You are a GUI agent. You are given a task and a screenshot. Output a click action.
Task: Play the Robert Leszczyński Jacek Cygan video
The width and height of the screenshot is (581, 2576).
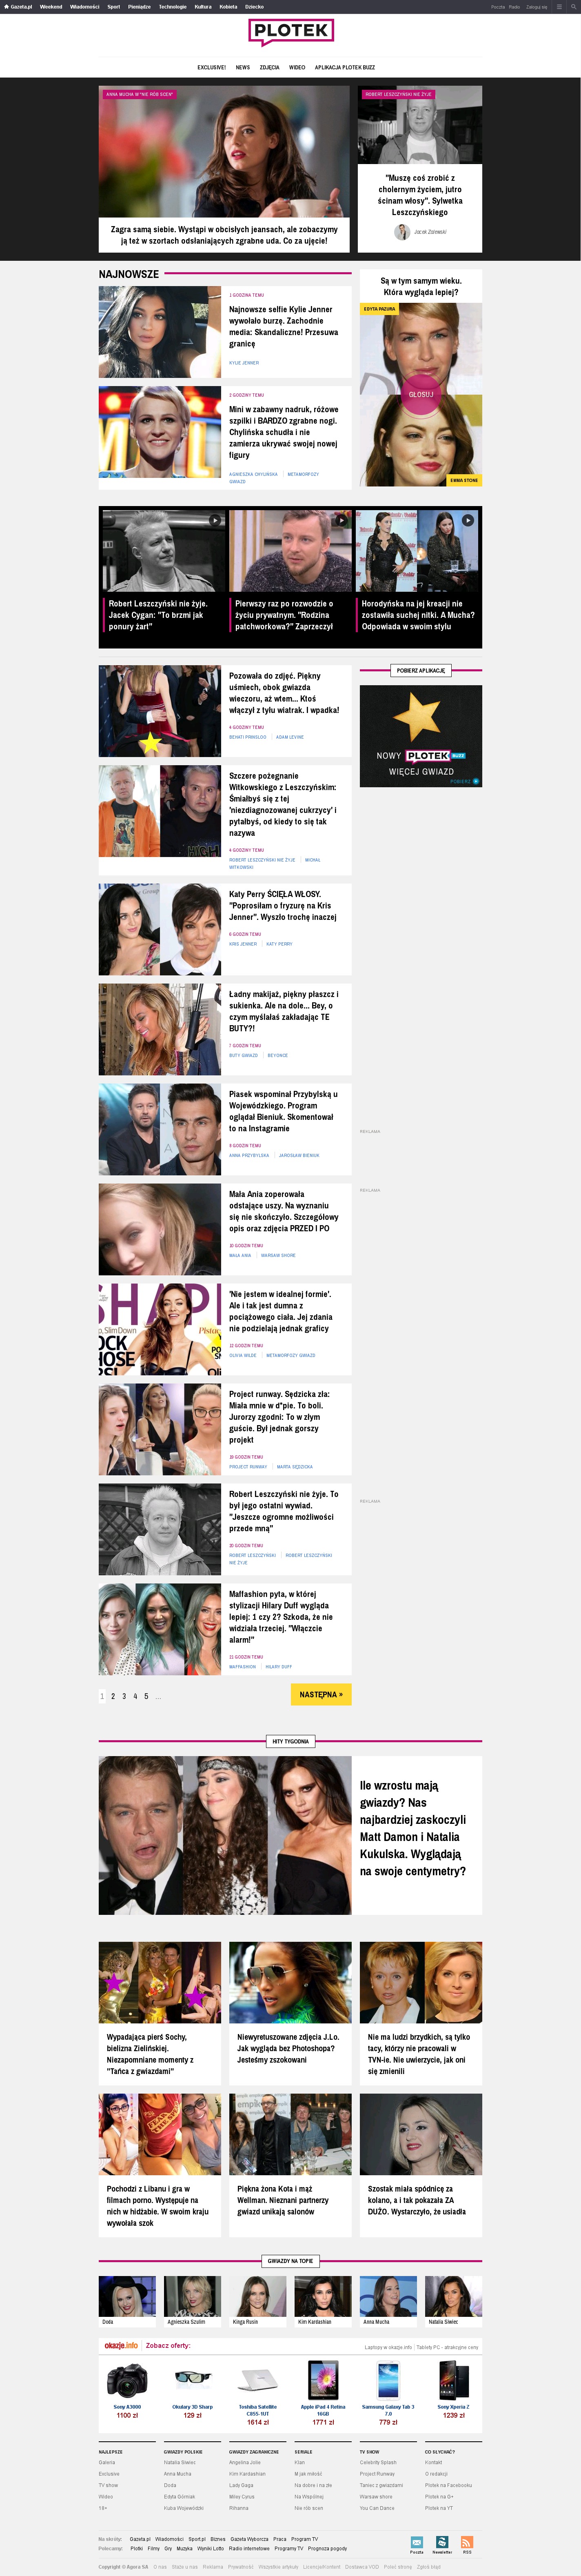pos(214,520)
